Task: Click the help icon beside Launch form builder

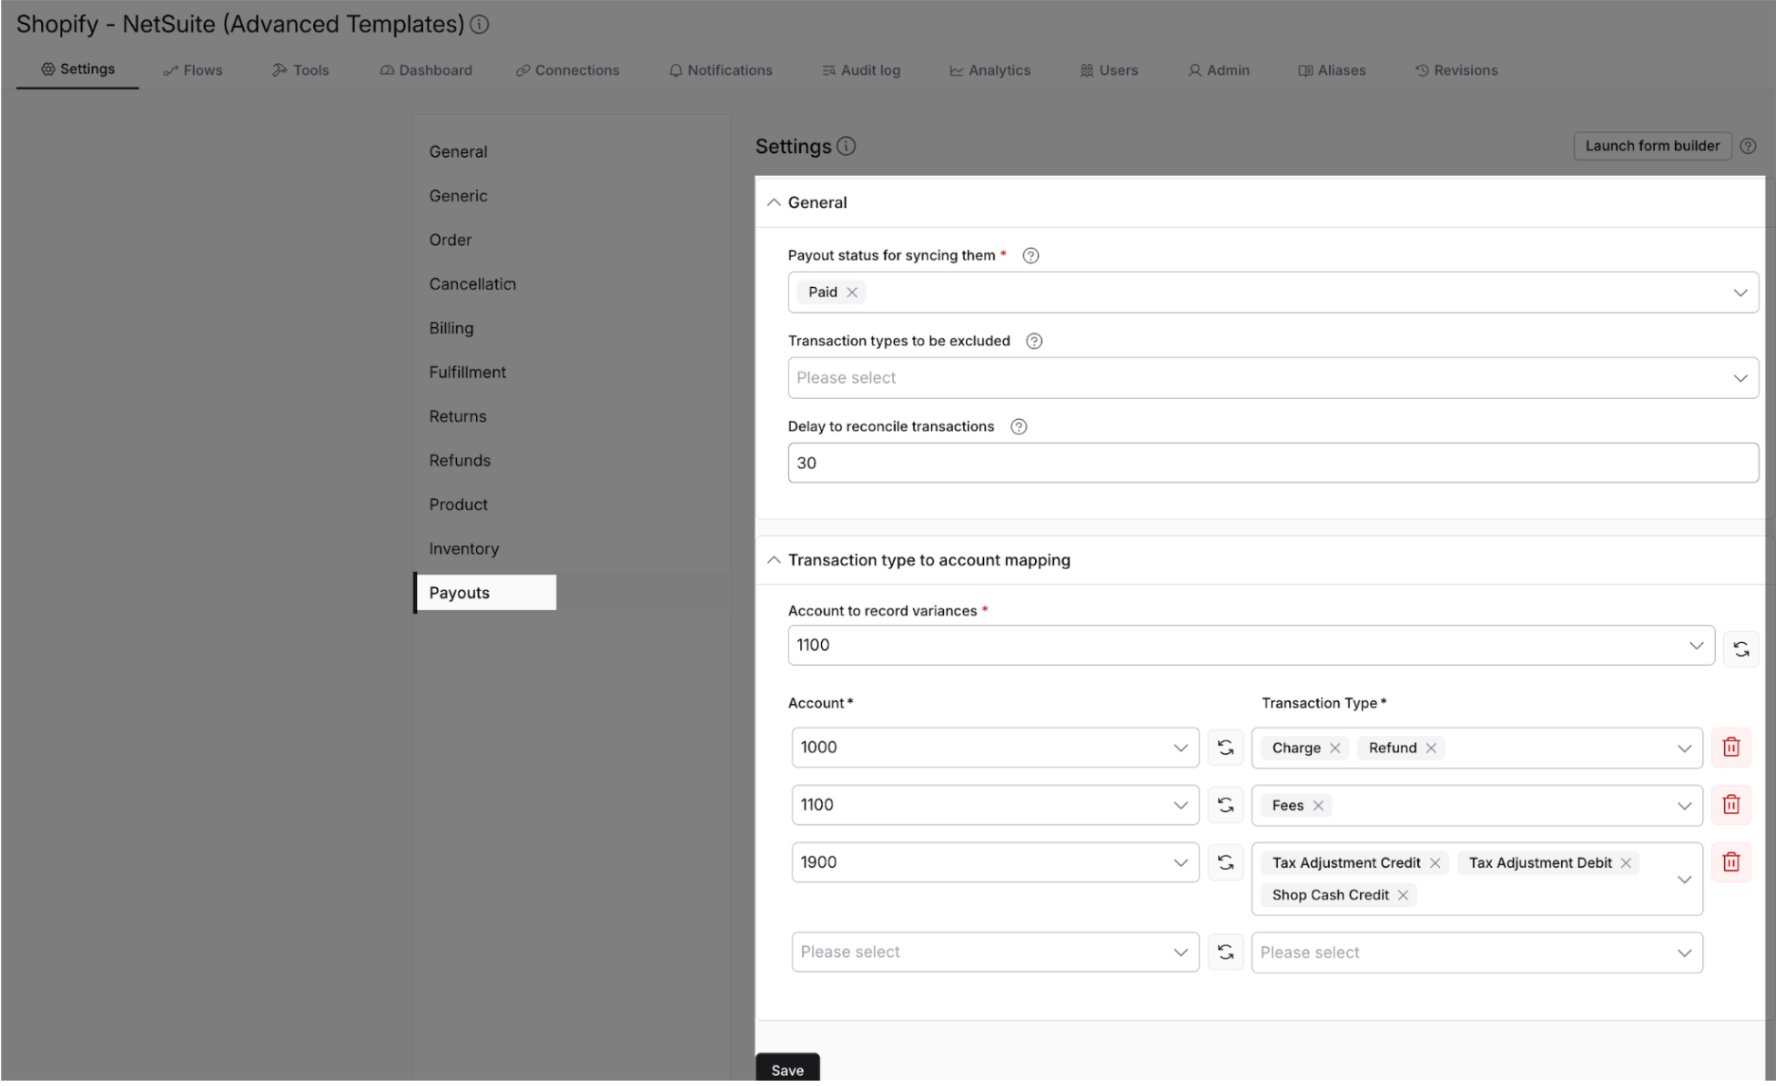Action: point(1748,146)
